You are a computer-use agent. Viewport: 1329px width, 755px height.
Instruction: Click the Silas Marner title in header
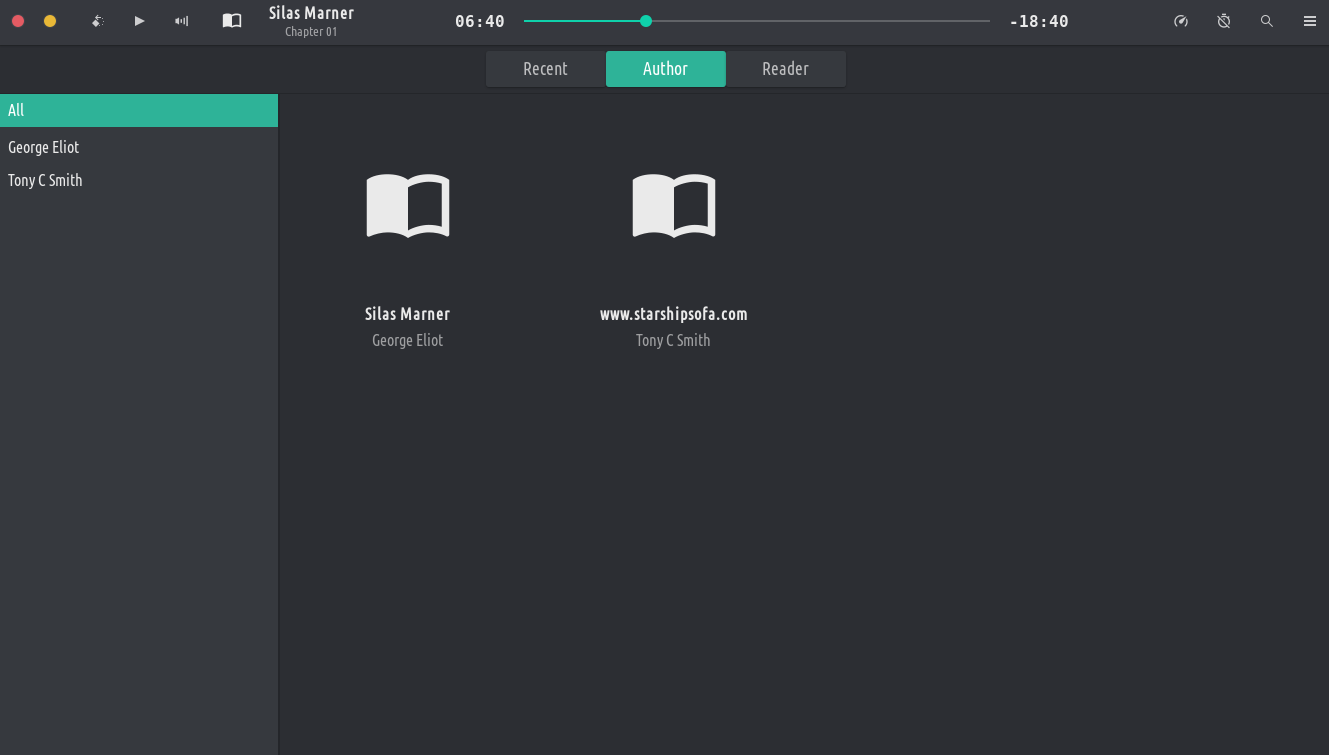click(311, 14)
